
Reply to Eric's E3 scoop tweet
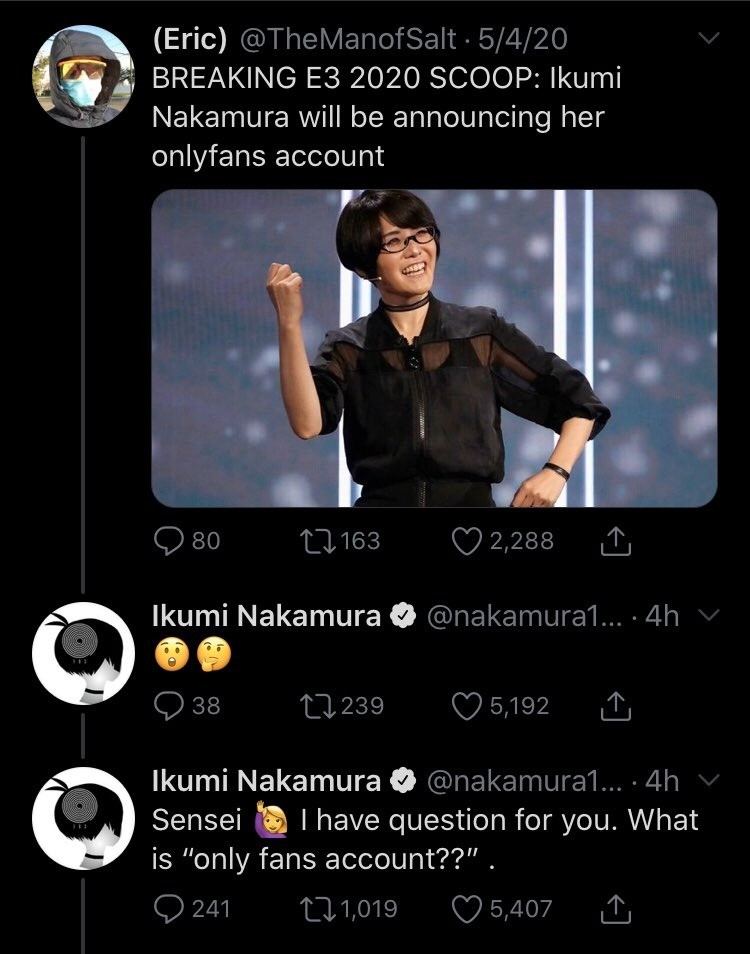166,541
